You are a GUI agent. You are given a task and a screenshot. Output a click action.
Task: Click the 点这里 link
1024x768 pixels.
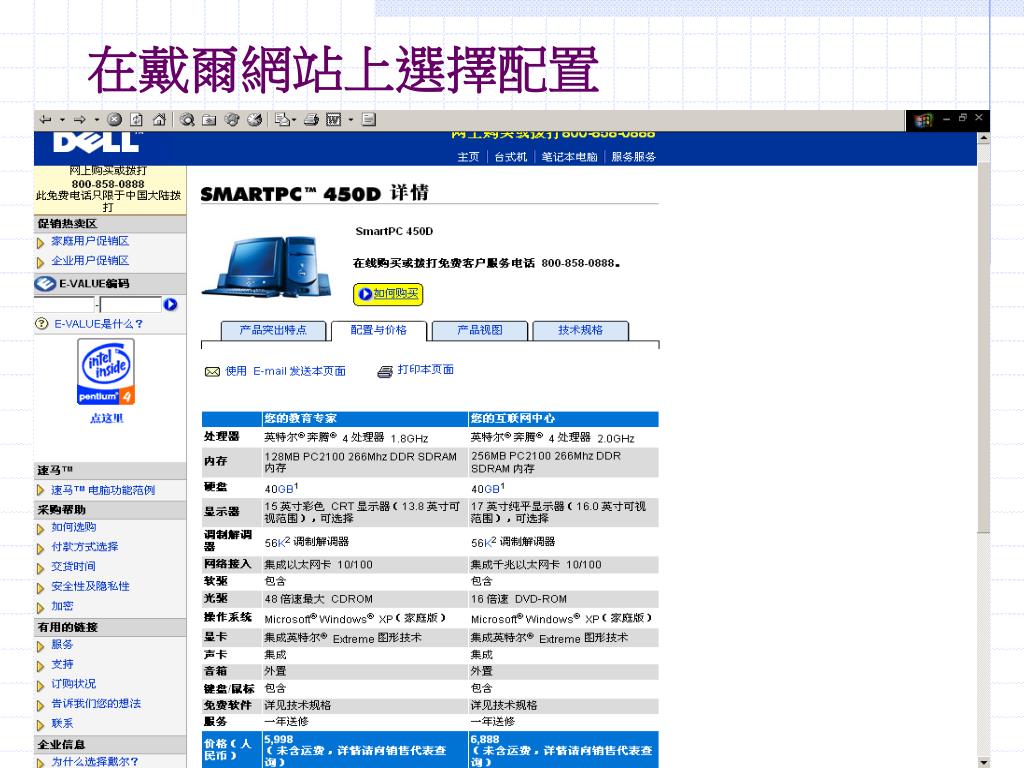coord(106,419)
